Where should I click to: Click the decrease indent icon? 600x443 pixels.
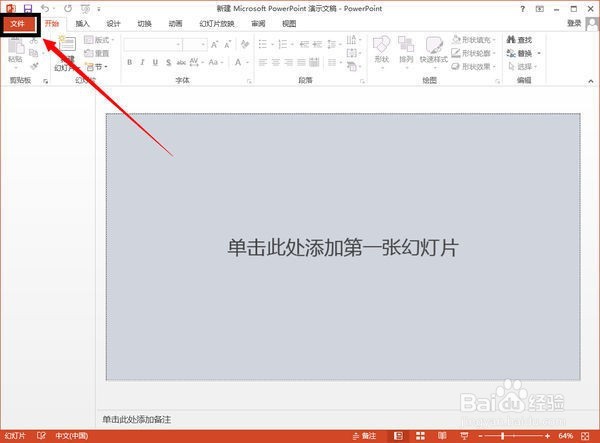(x=304, y=44)
